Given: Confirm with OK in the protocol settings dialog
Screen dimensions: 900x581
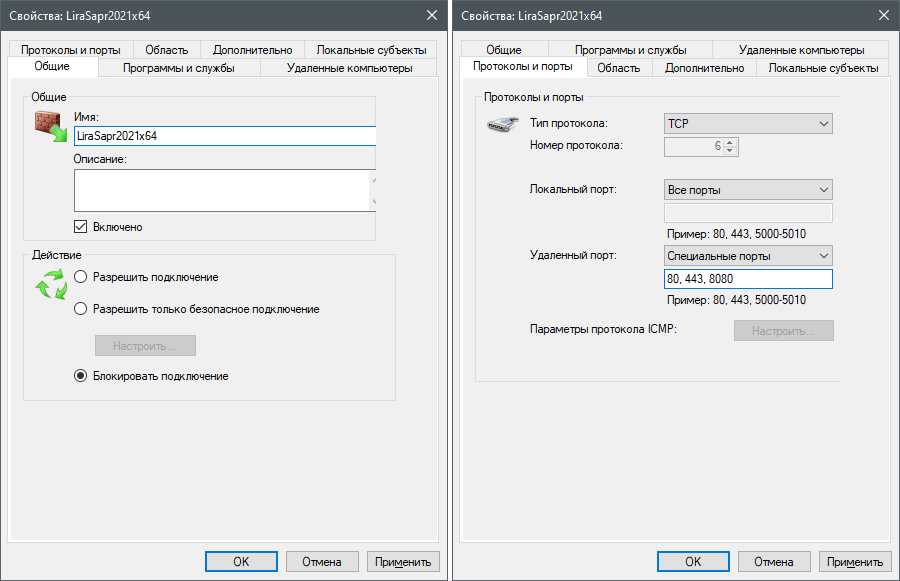Looking at the screenshot, I should tap(693, 561).
